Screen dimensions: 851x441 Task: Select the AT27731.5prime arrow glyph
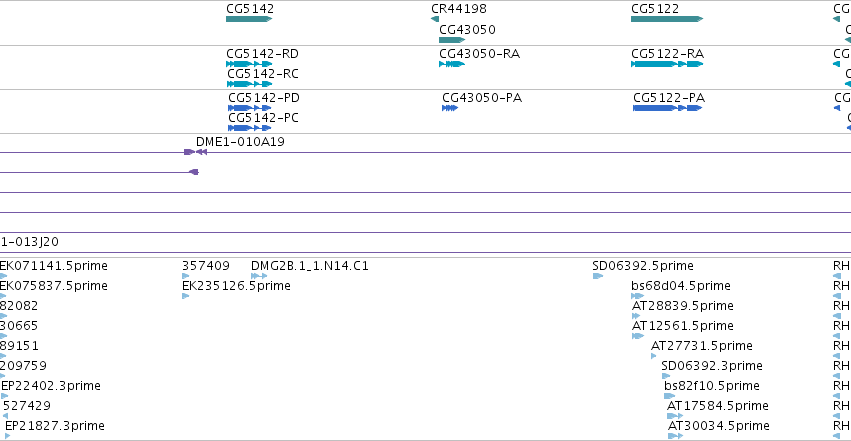coord(653,356)
